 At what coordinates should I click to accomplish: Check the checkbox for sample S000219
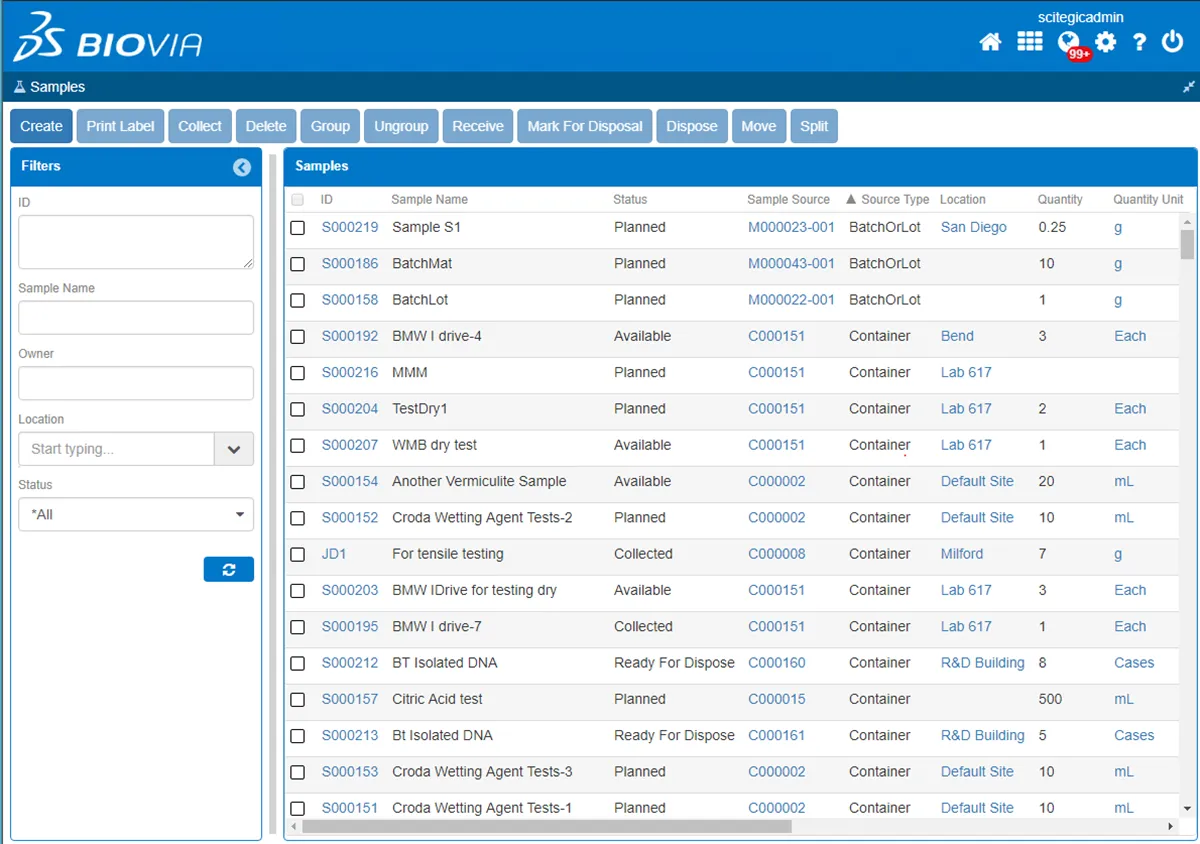point(297,227)
